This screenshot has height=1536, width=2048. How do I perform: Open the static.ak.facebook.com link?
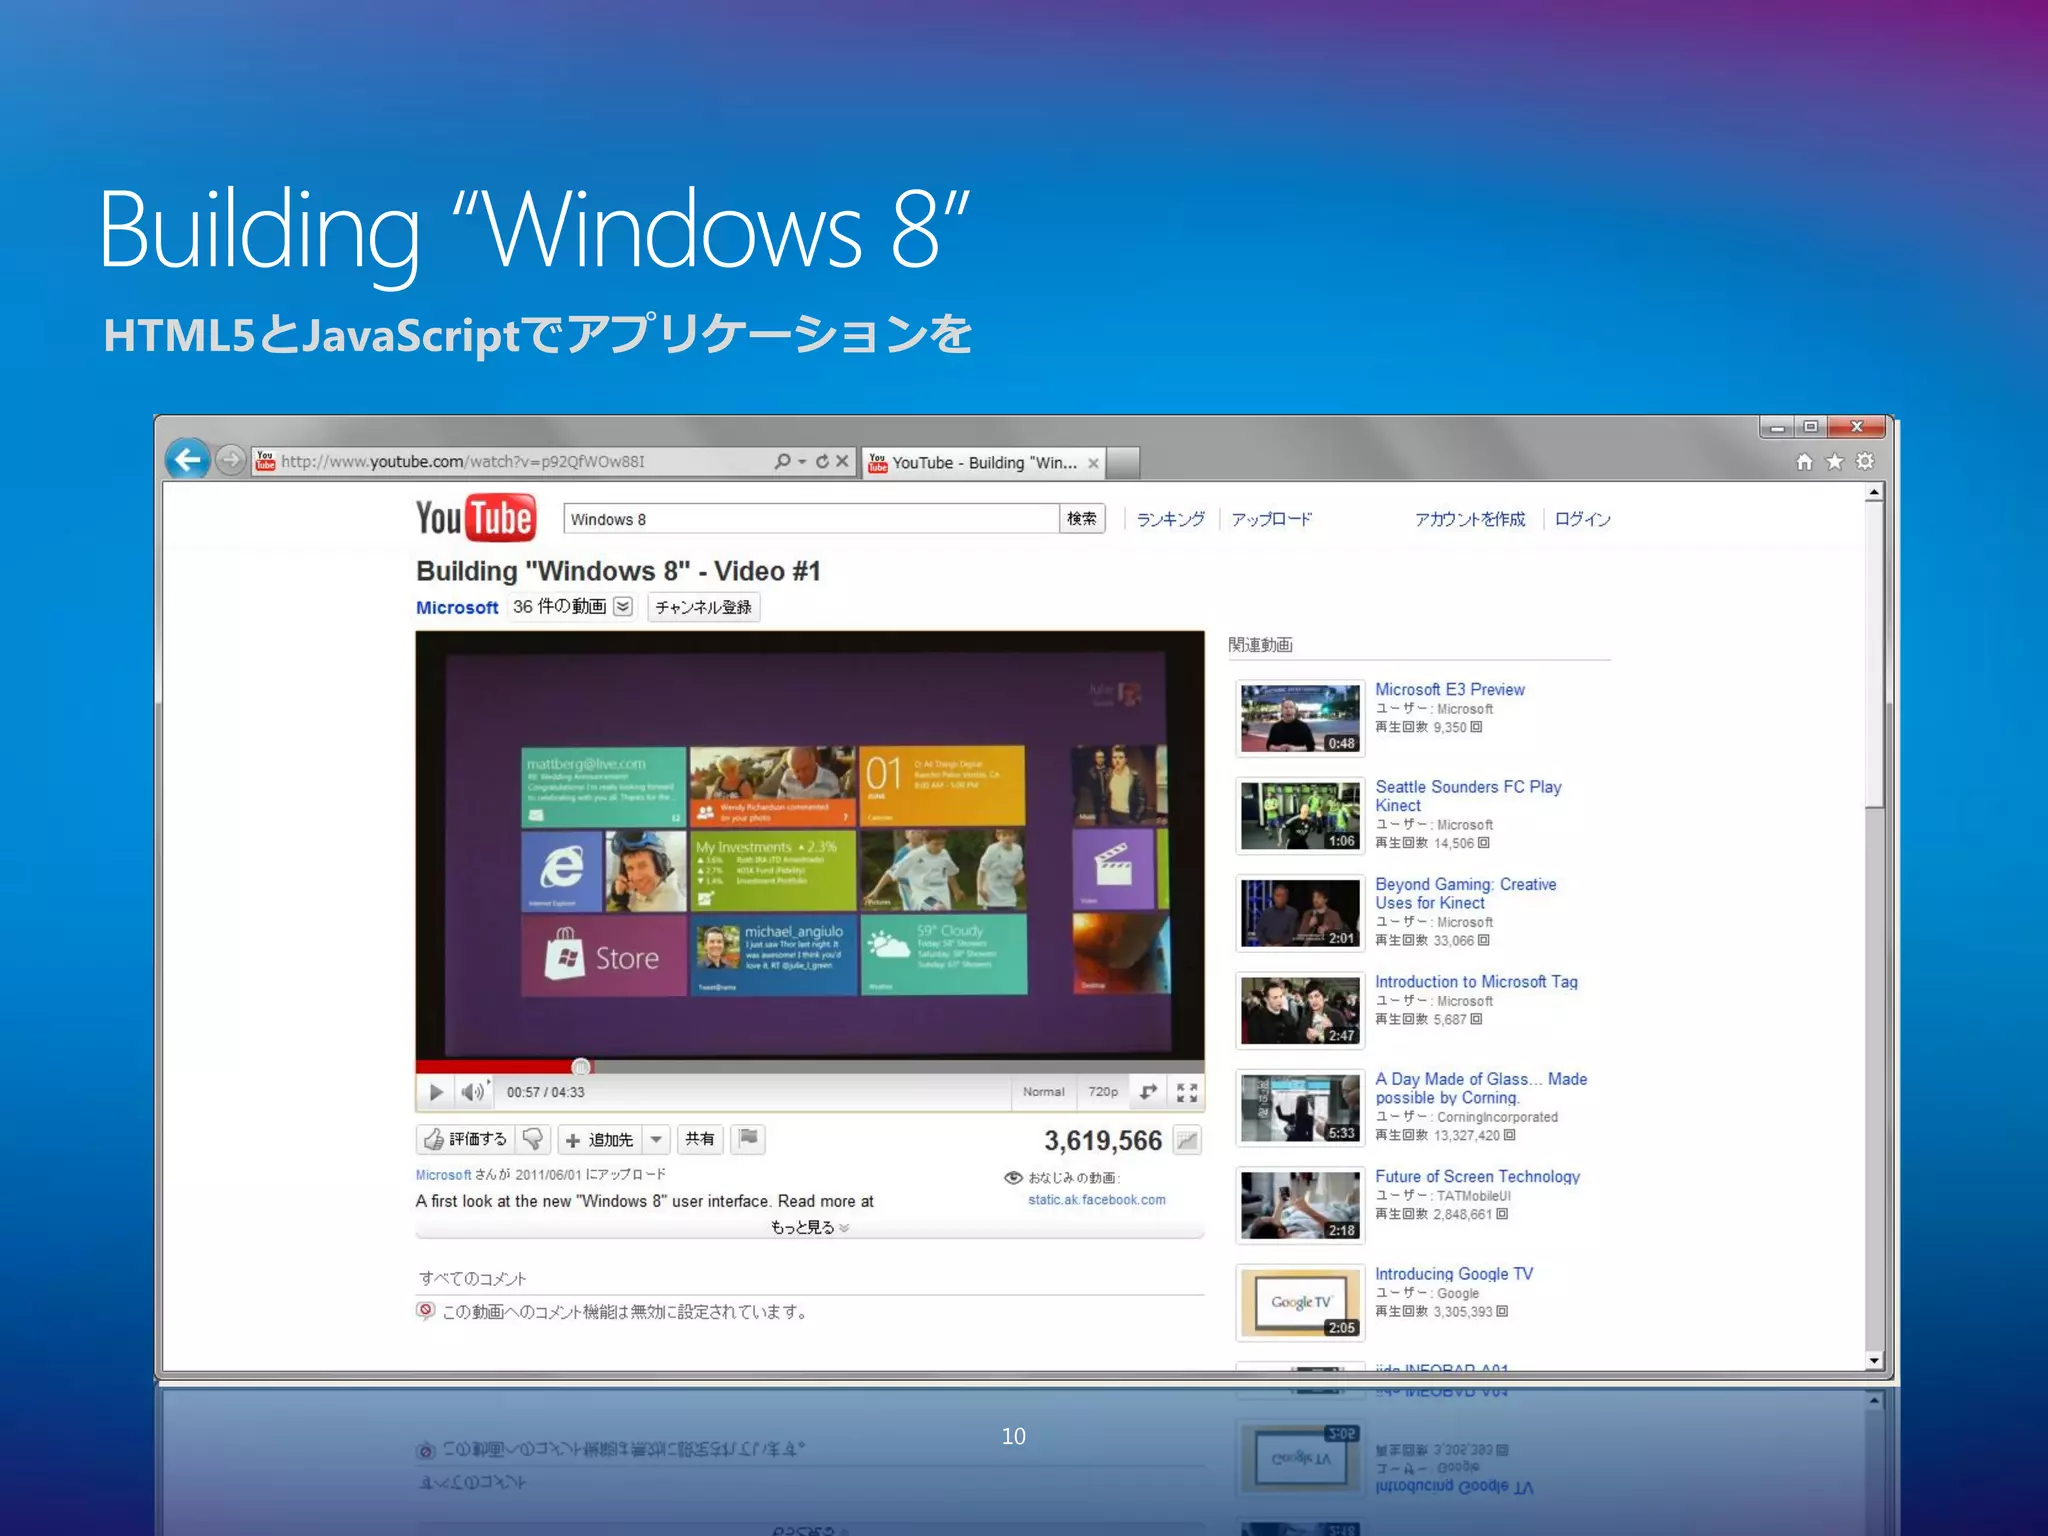1097,1200
